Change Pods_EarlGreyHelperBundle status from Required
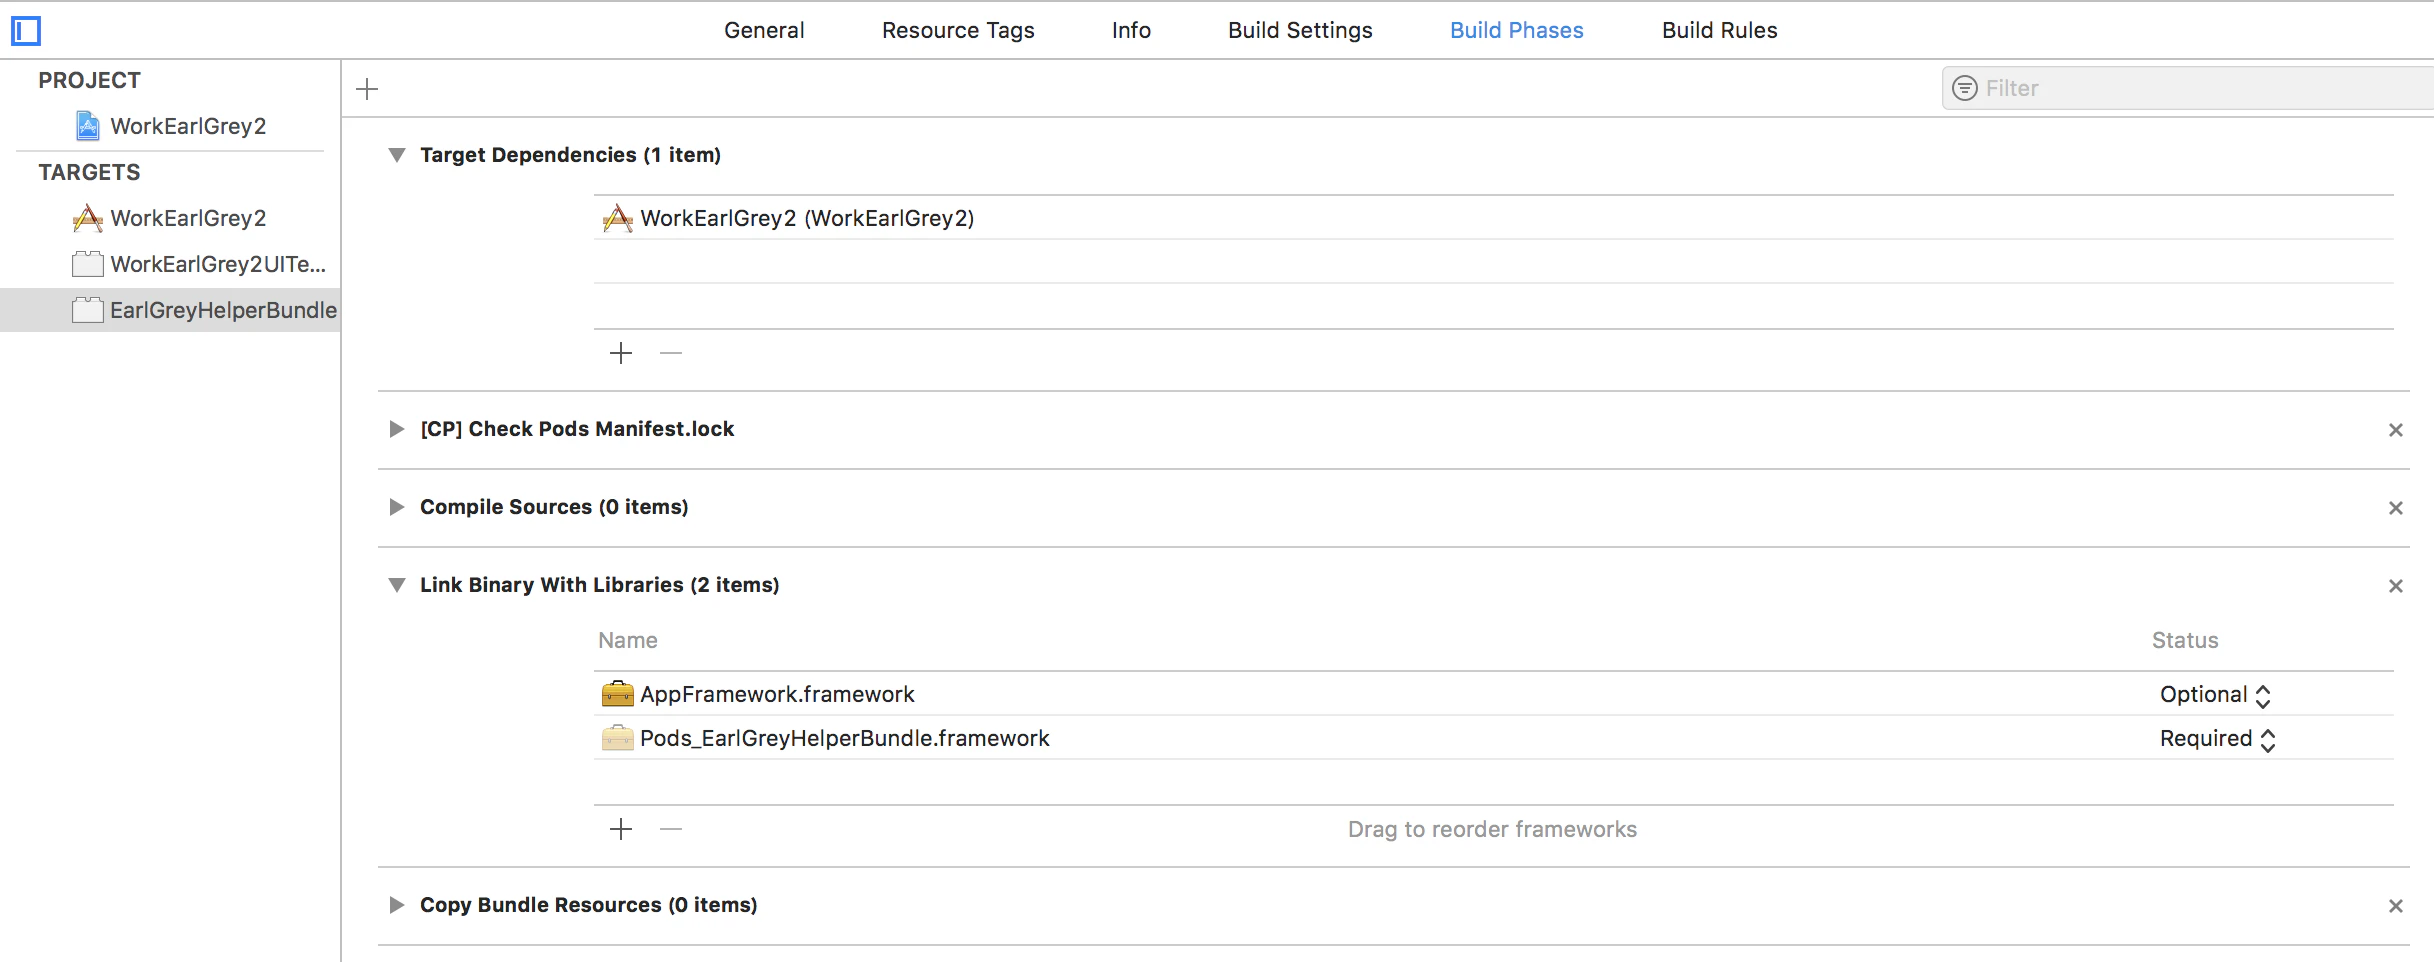 tap(2217, 739)
